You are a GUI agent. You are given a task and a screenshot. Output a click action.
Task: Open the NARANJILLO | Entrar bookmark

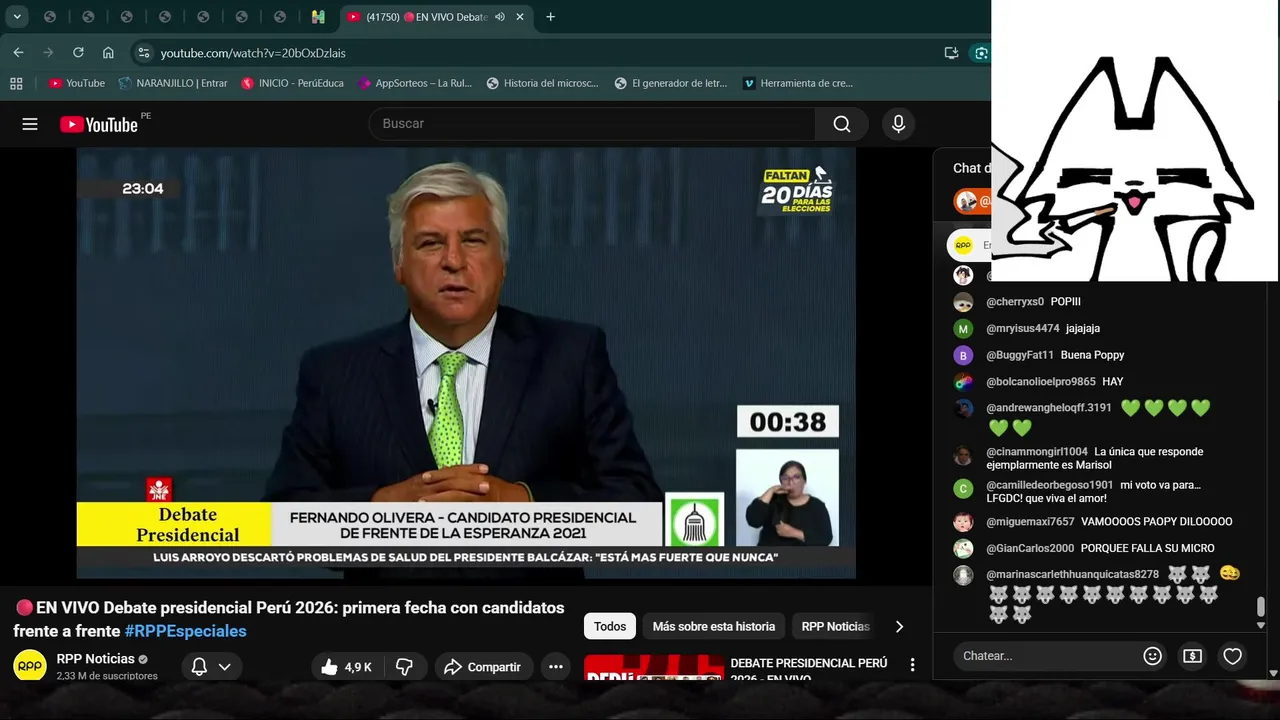click(173, 83)
